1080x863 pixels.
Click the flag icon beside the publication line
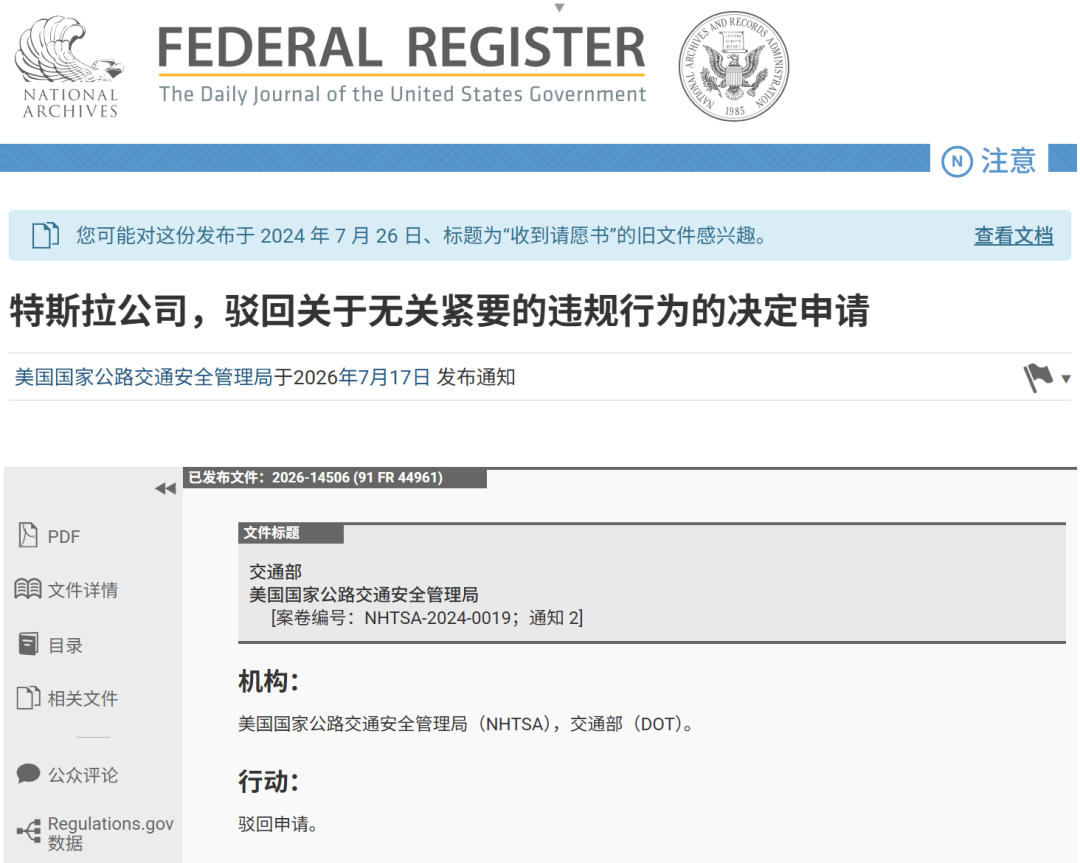[1038, 377]
